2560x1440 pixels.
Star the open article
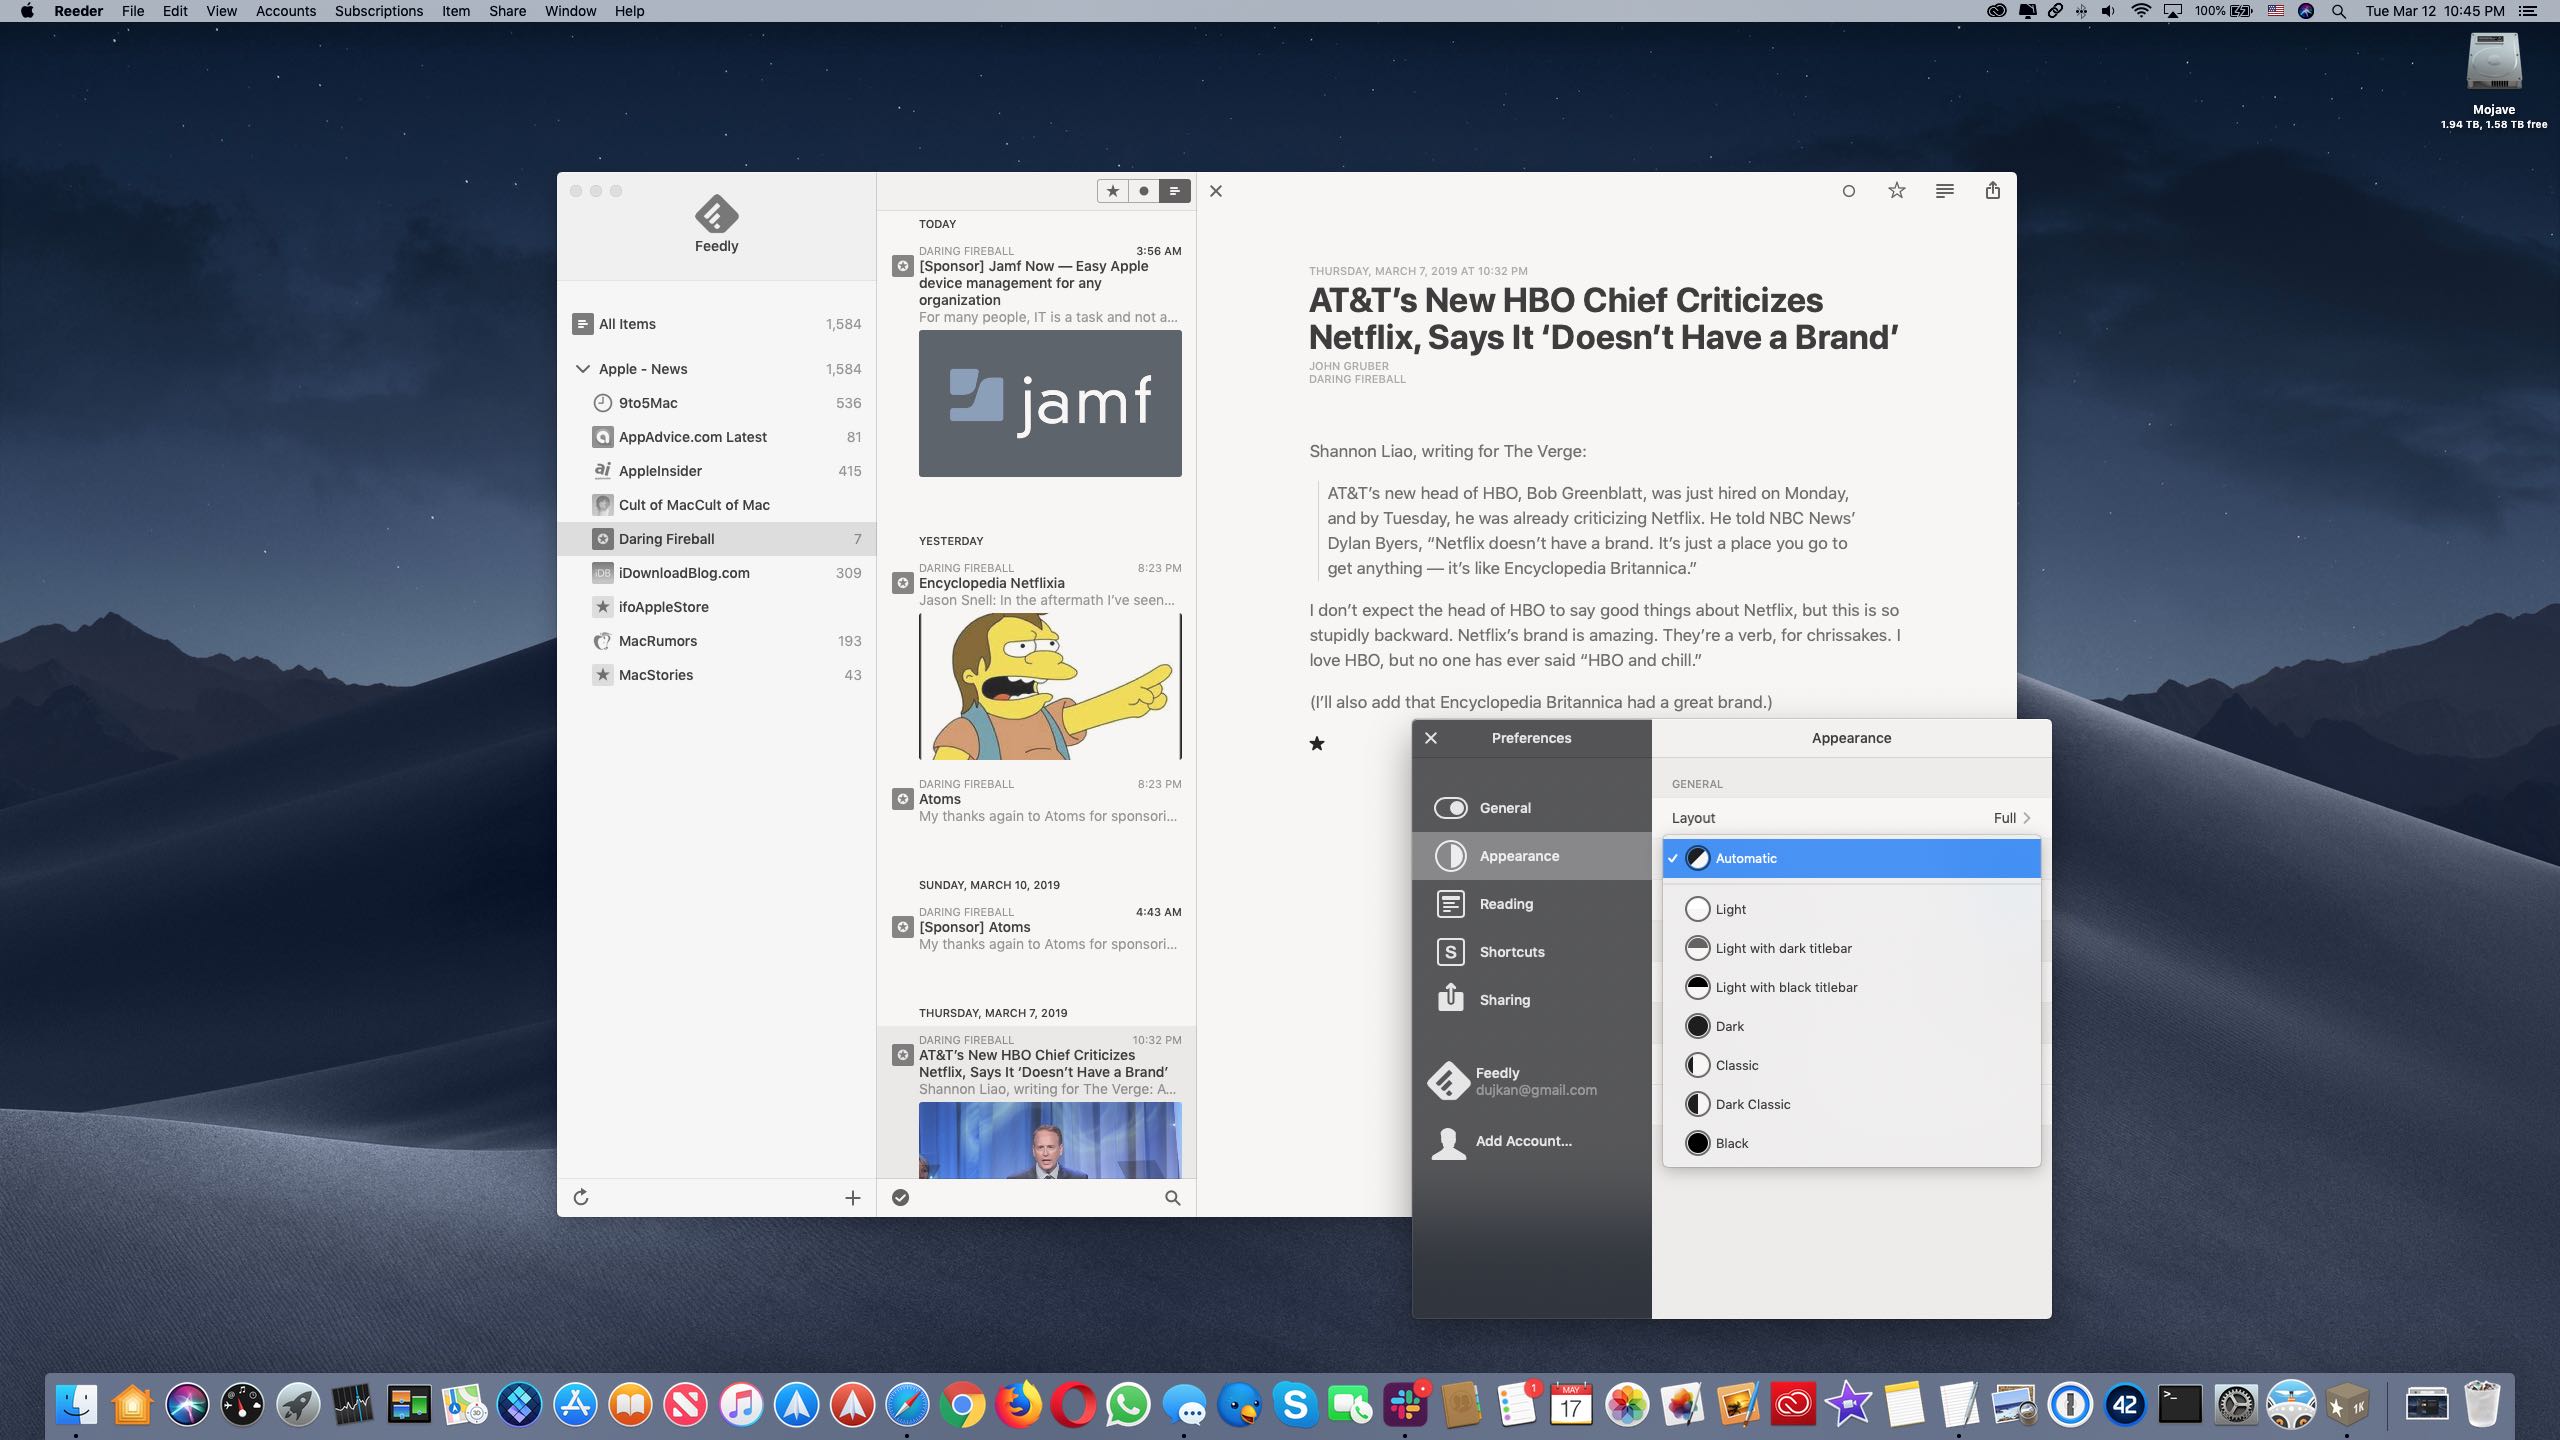coord(1896,190)
